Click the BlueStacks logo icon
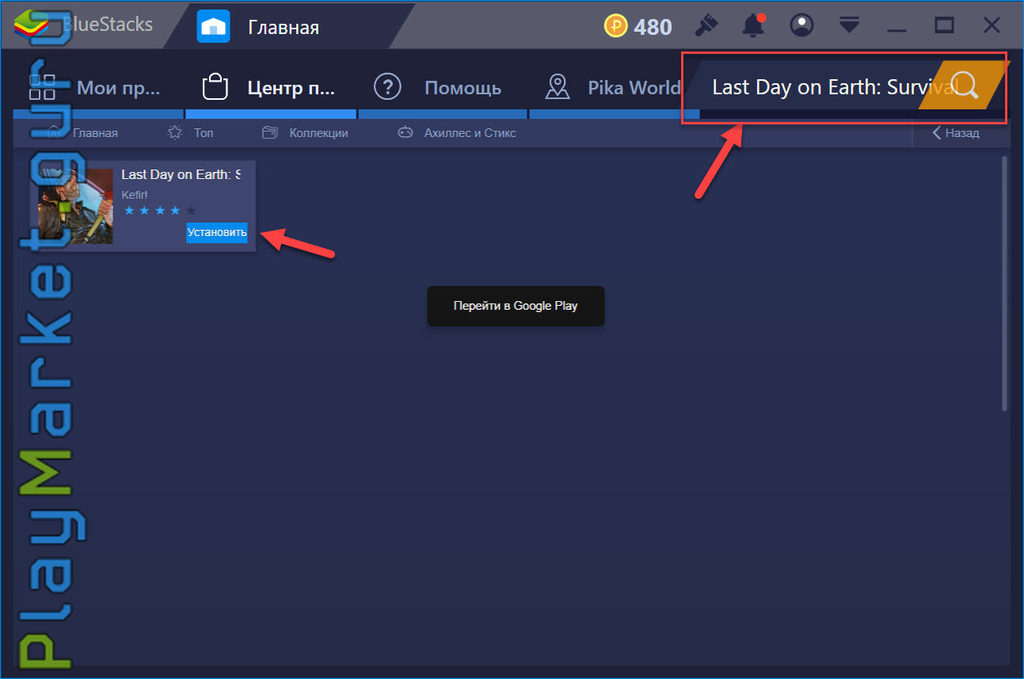This screenshot has width=1024, height=679. 31,25
